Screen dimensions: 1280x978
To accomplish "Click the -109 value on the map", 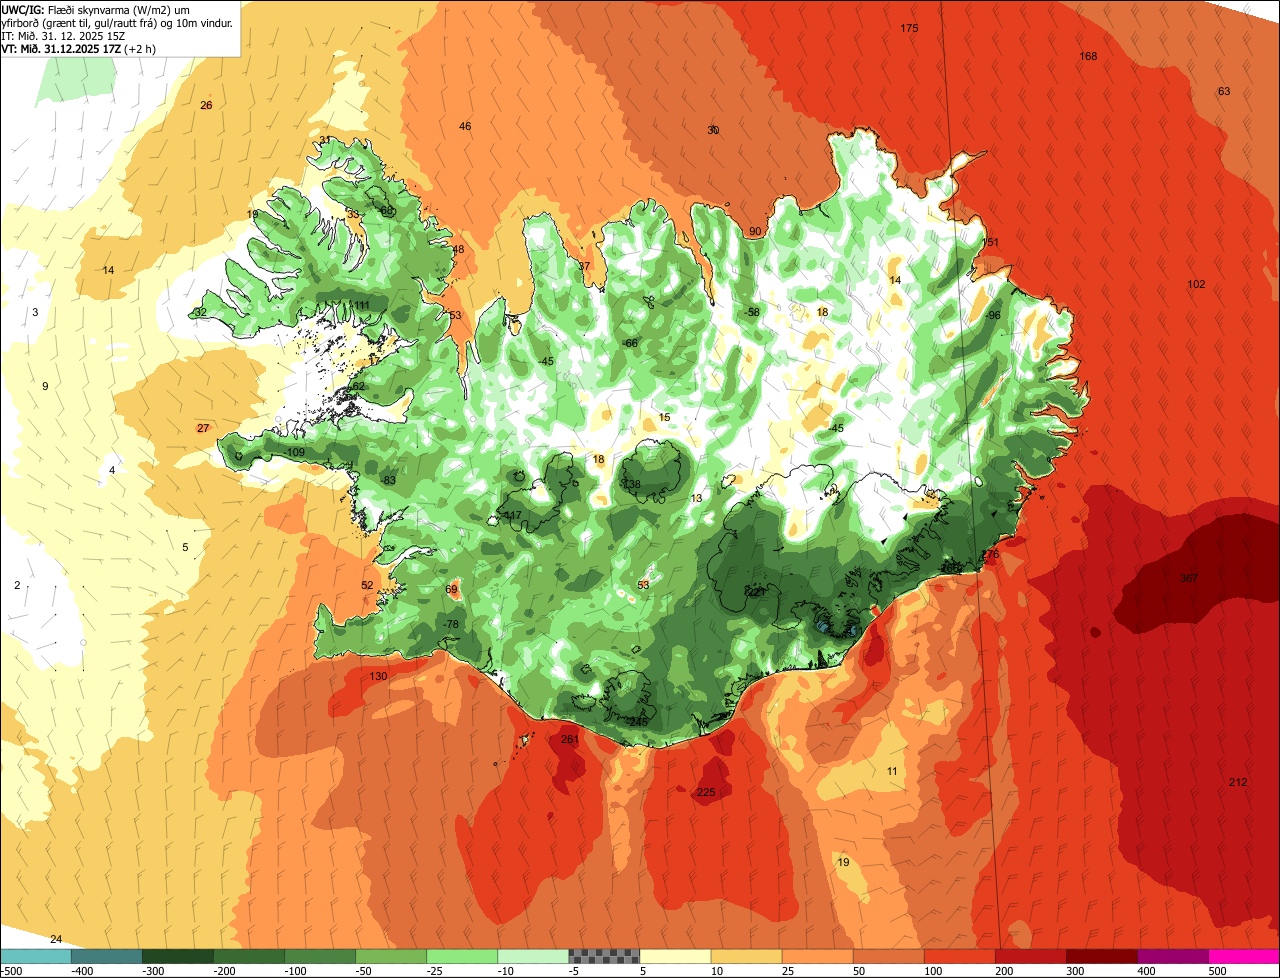I will [x=294, y=452].
